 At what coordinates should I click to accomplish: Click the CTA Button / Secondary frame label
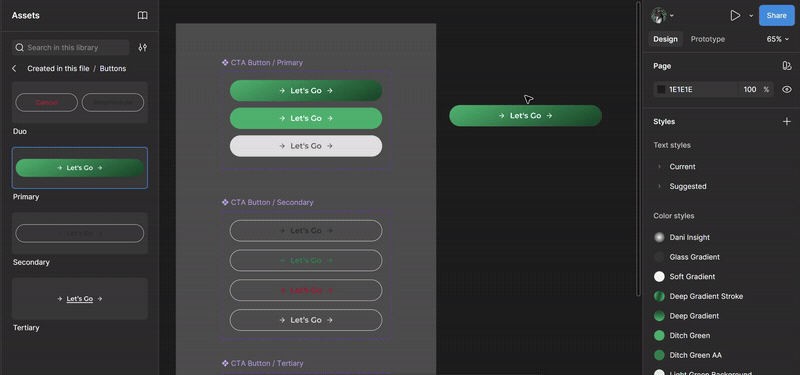click(272, 203)
